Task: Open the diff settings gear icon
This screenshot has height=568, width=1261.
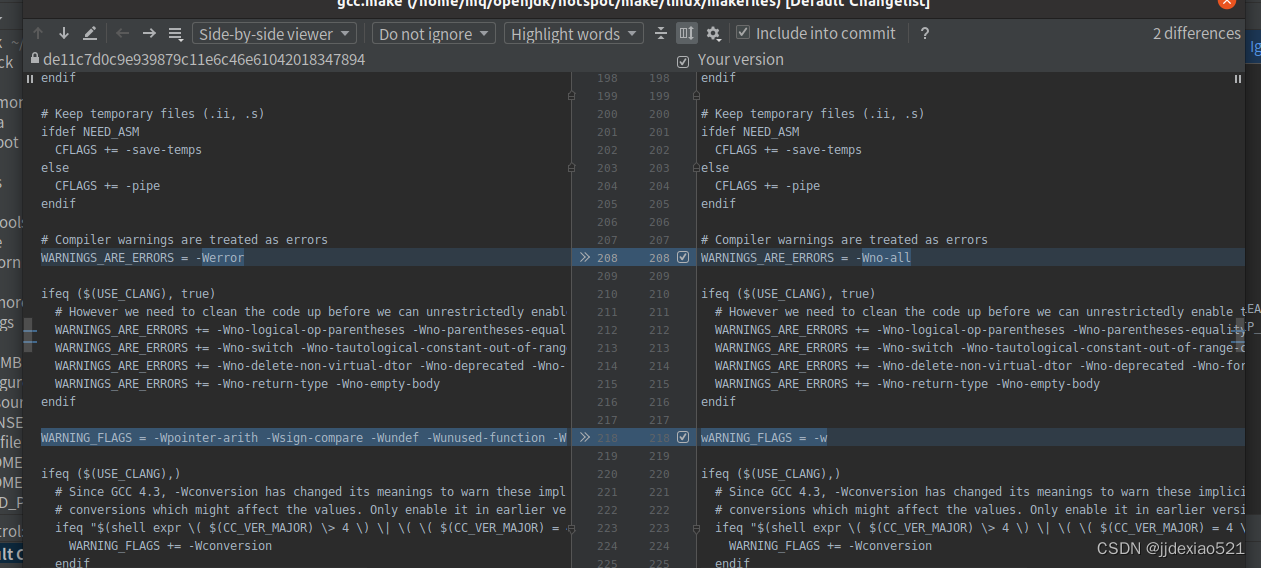Action: (x=713, y=33)
